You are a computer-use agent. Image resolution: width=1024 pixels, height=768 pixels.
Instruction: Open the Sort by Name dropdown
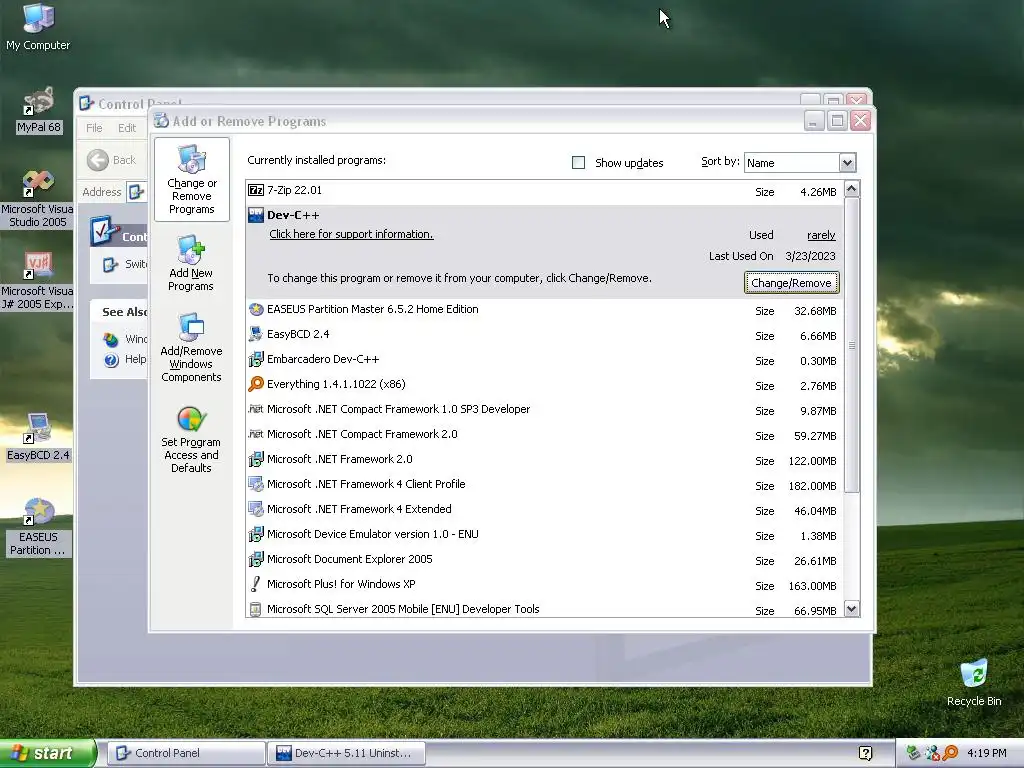click(x=847, y=163)
